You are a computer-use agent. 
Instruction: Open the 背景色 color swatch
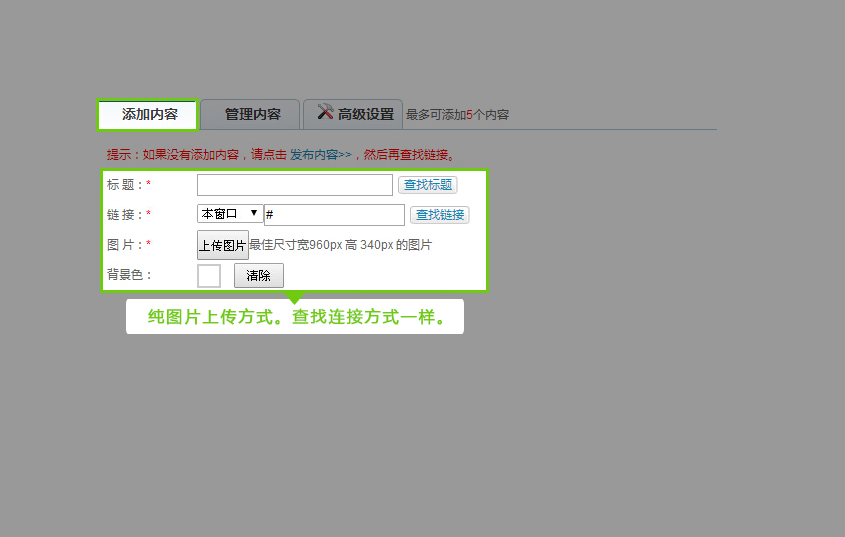tap(209, 276)
